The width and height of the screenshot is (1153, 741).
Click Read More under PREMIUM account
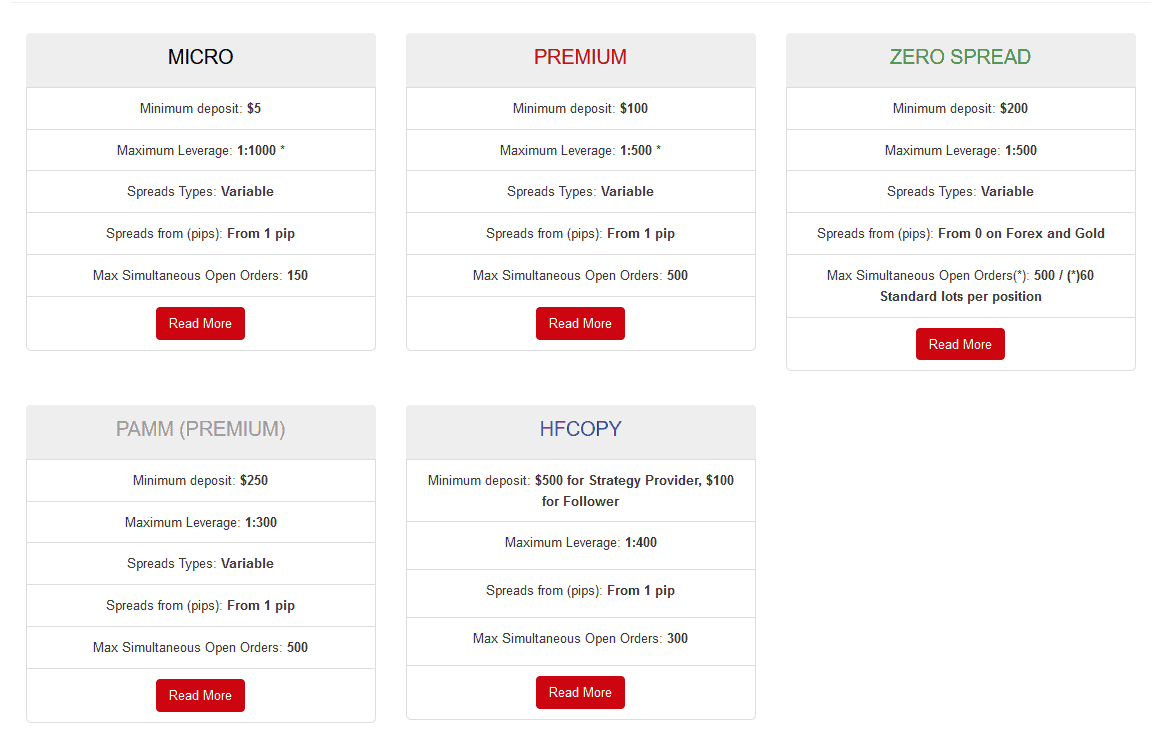click(580, 323)
